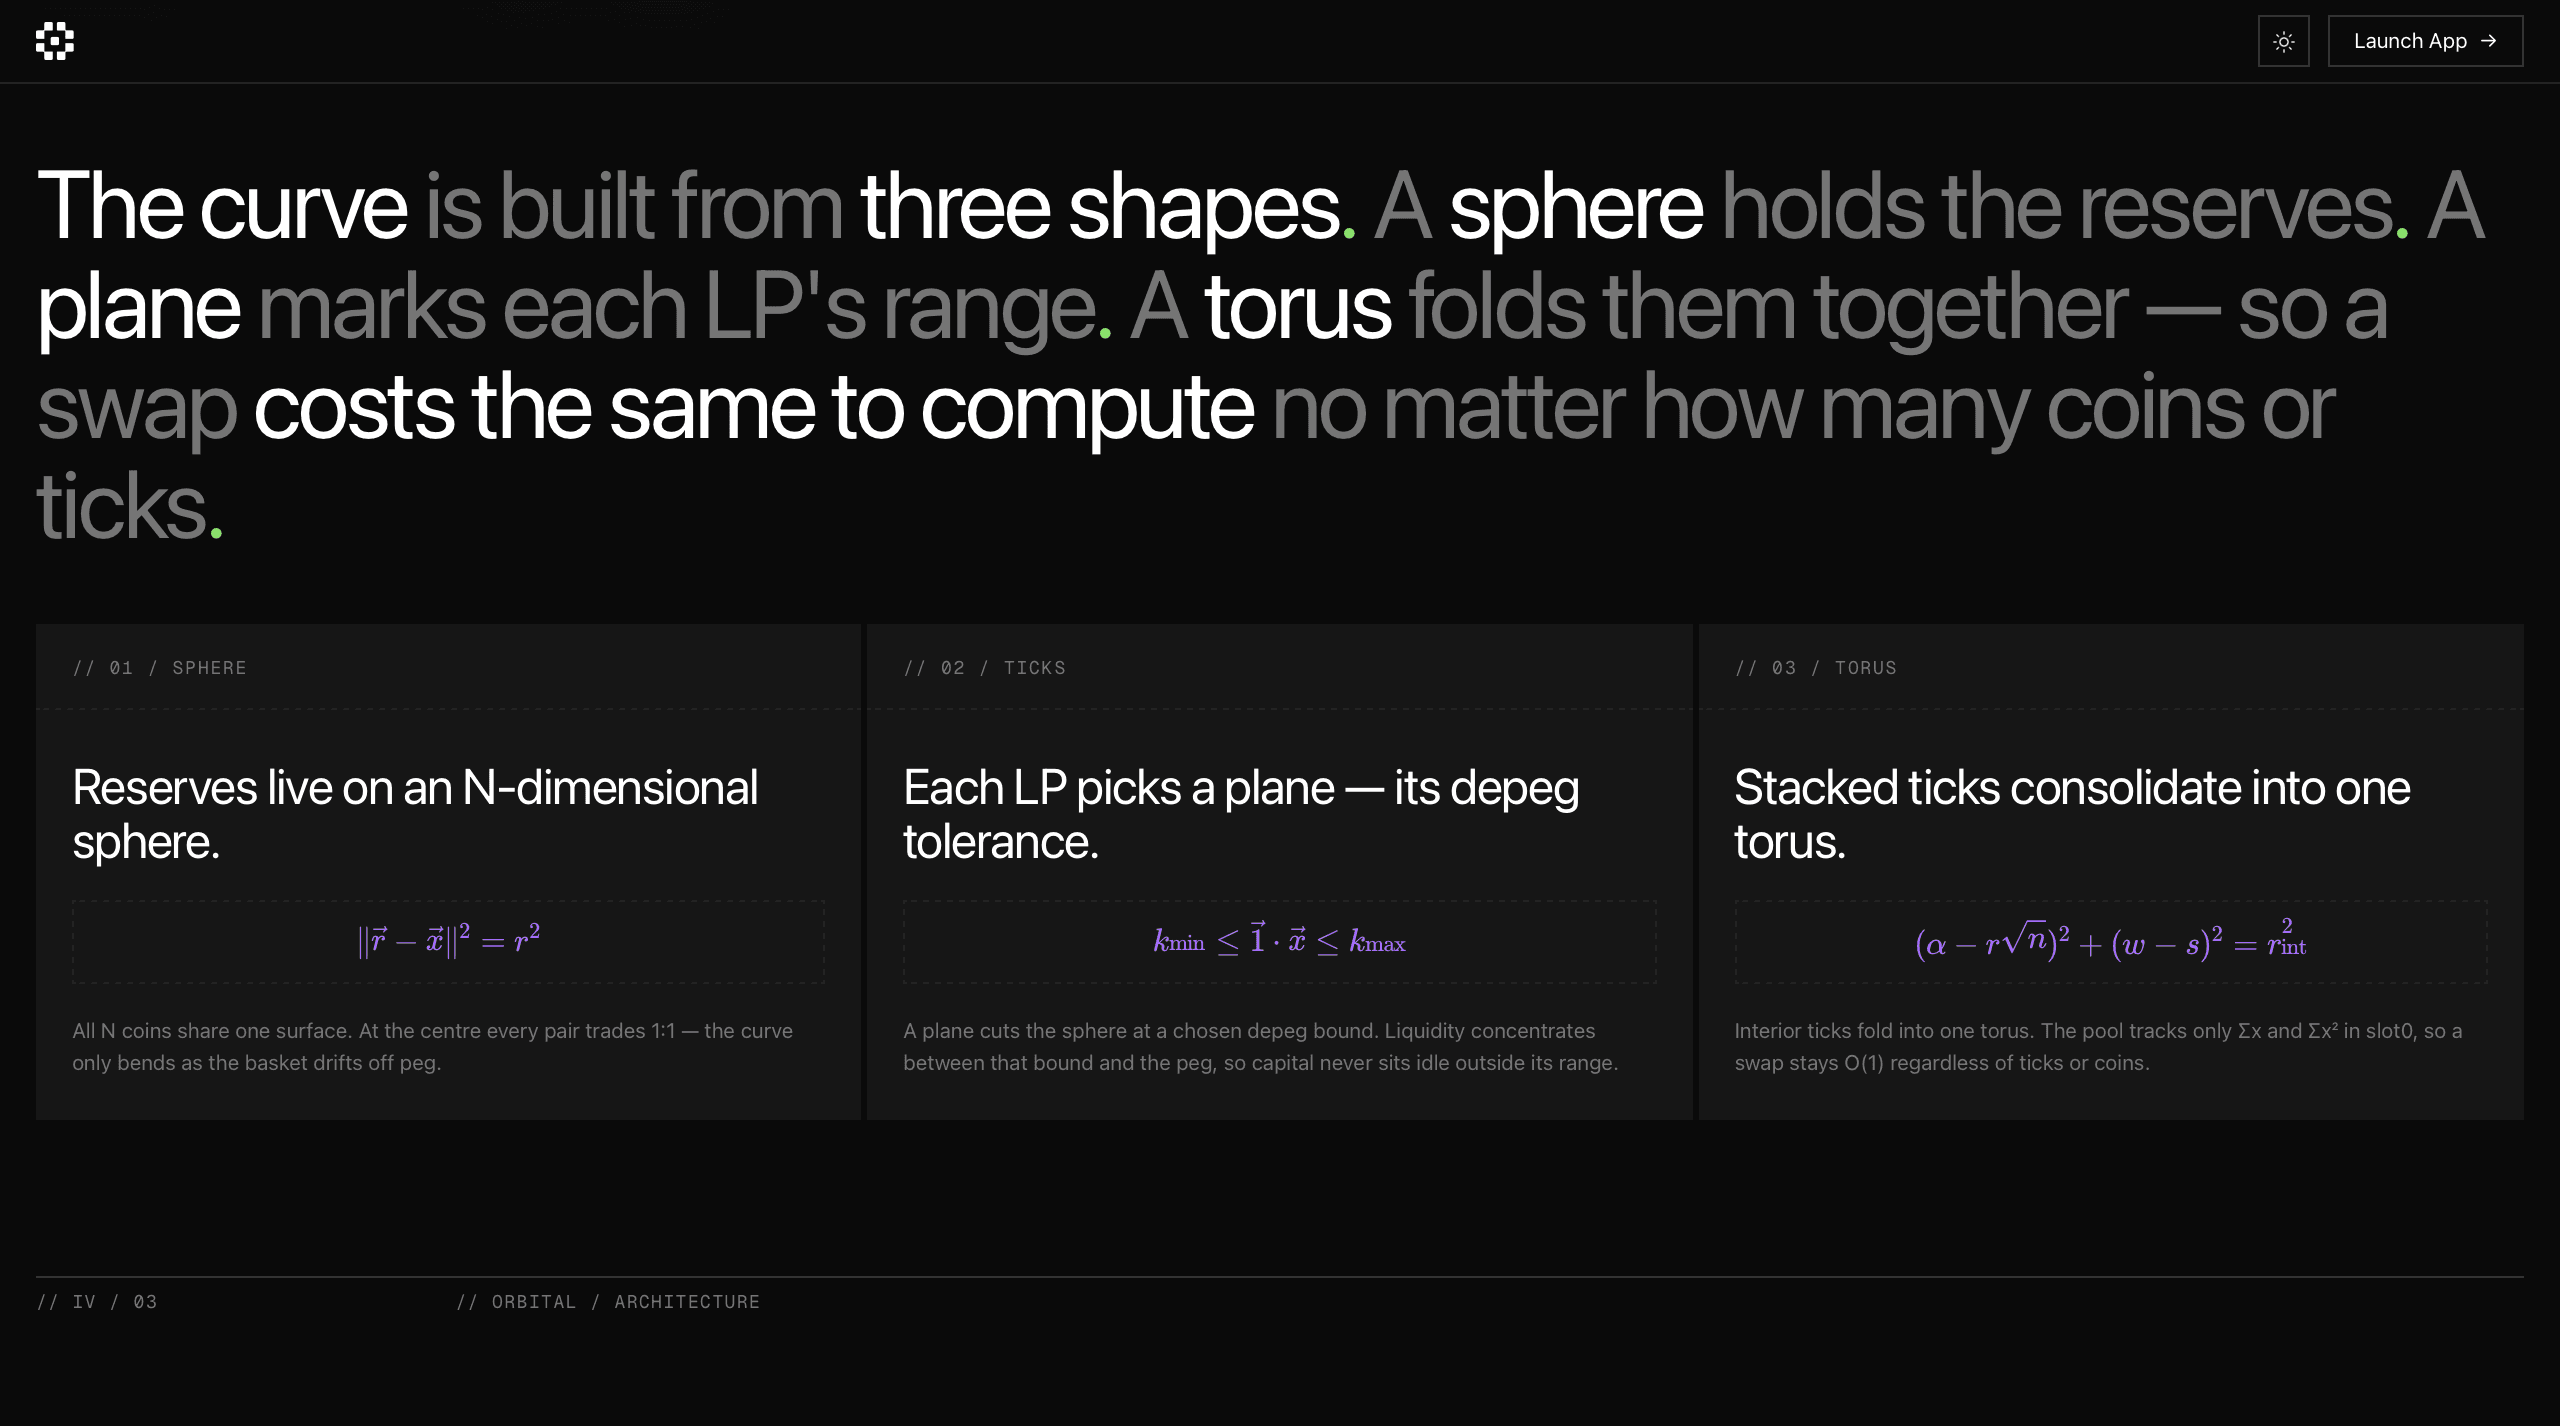Click the Launch App button

pos(2425,41)
